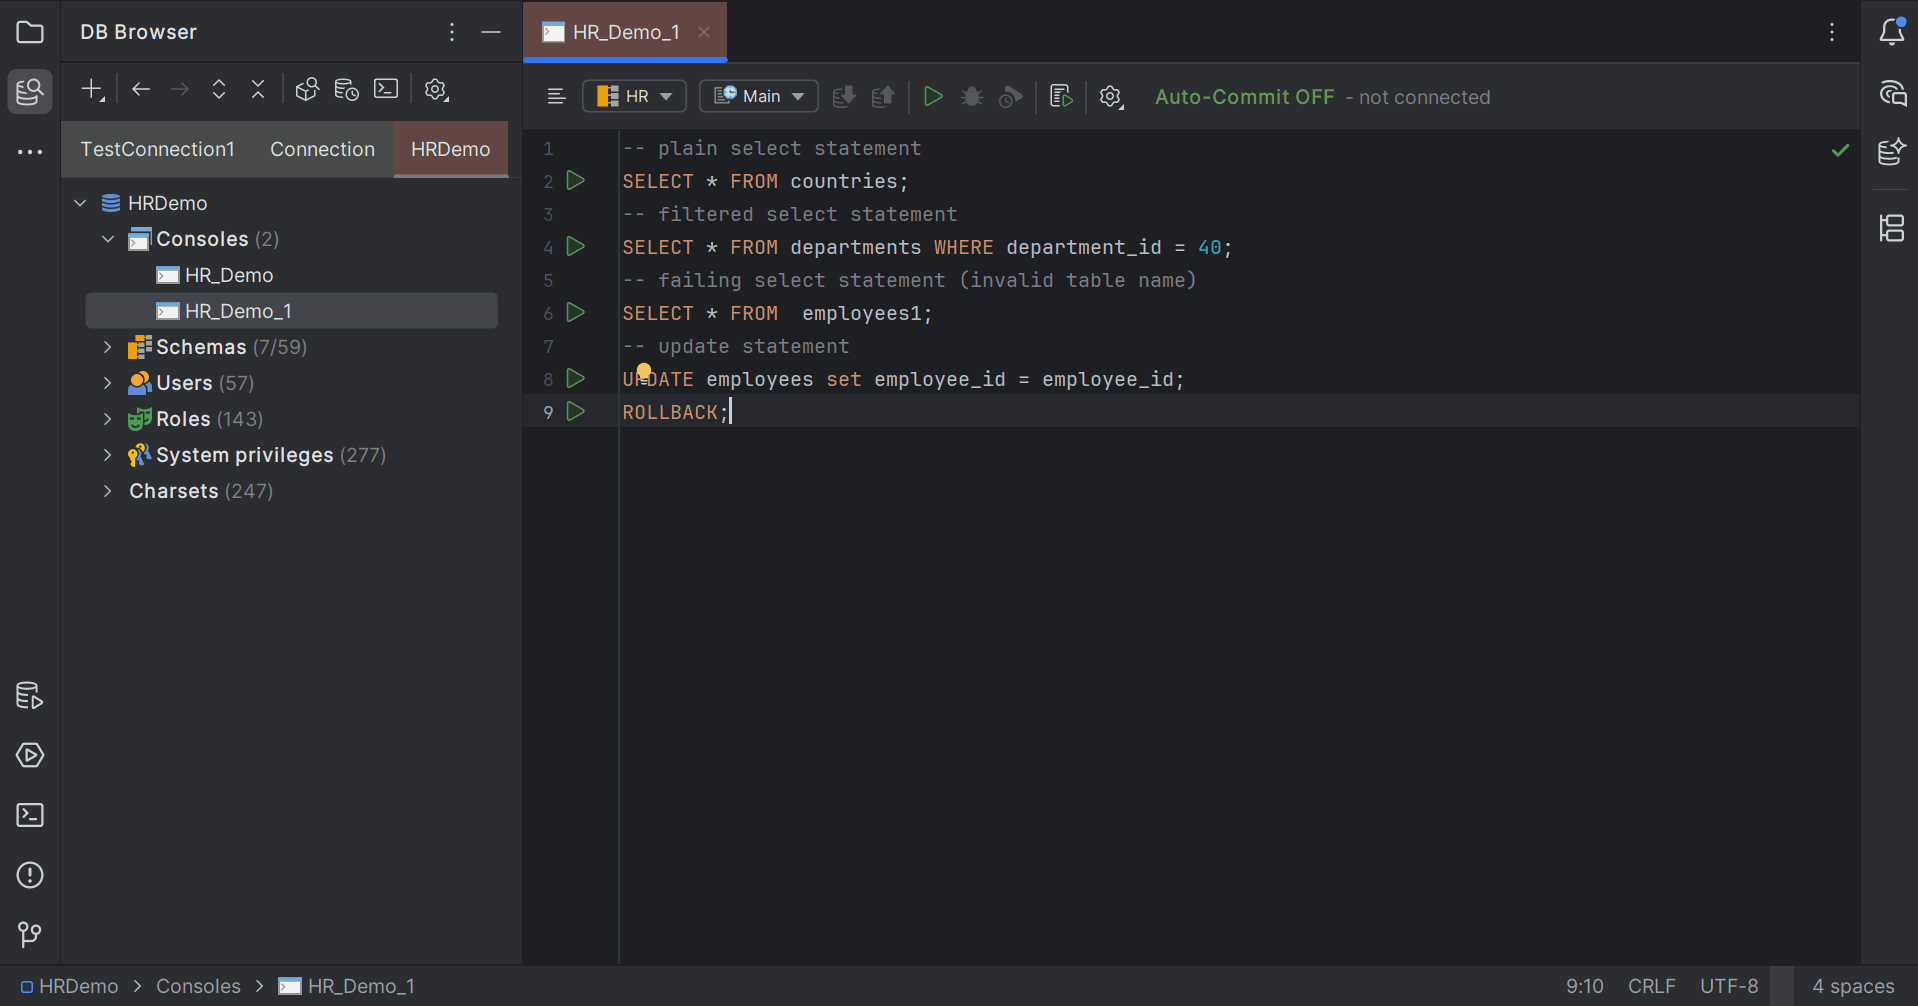Open the Consoles breadcrumb at the bottom
1918x1006 pixels.
coord(198,986)
